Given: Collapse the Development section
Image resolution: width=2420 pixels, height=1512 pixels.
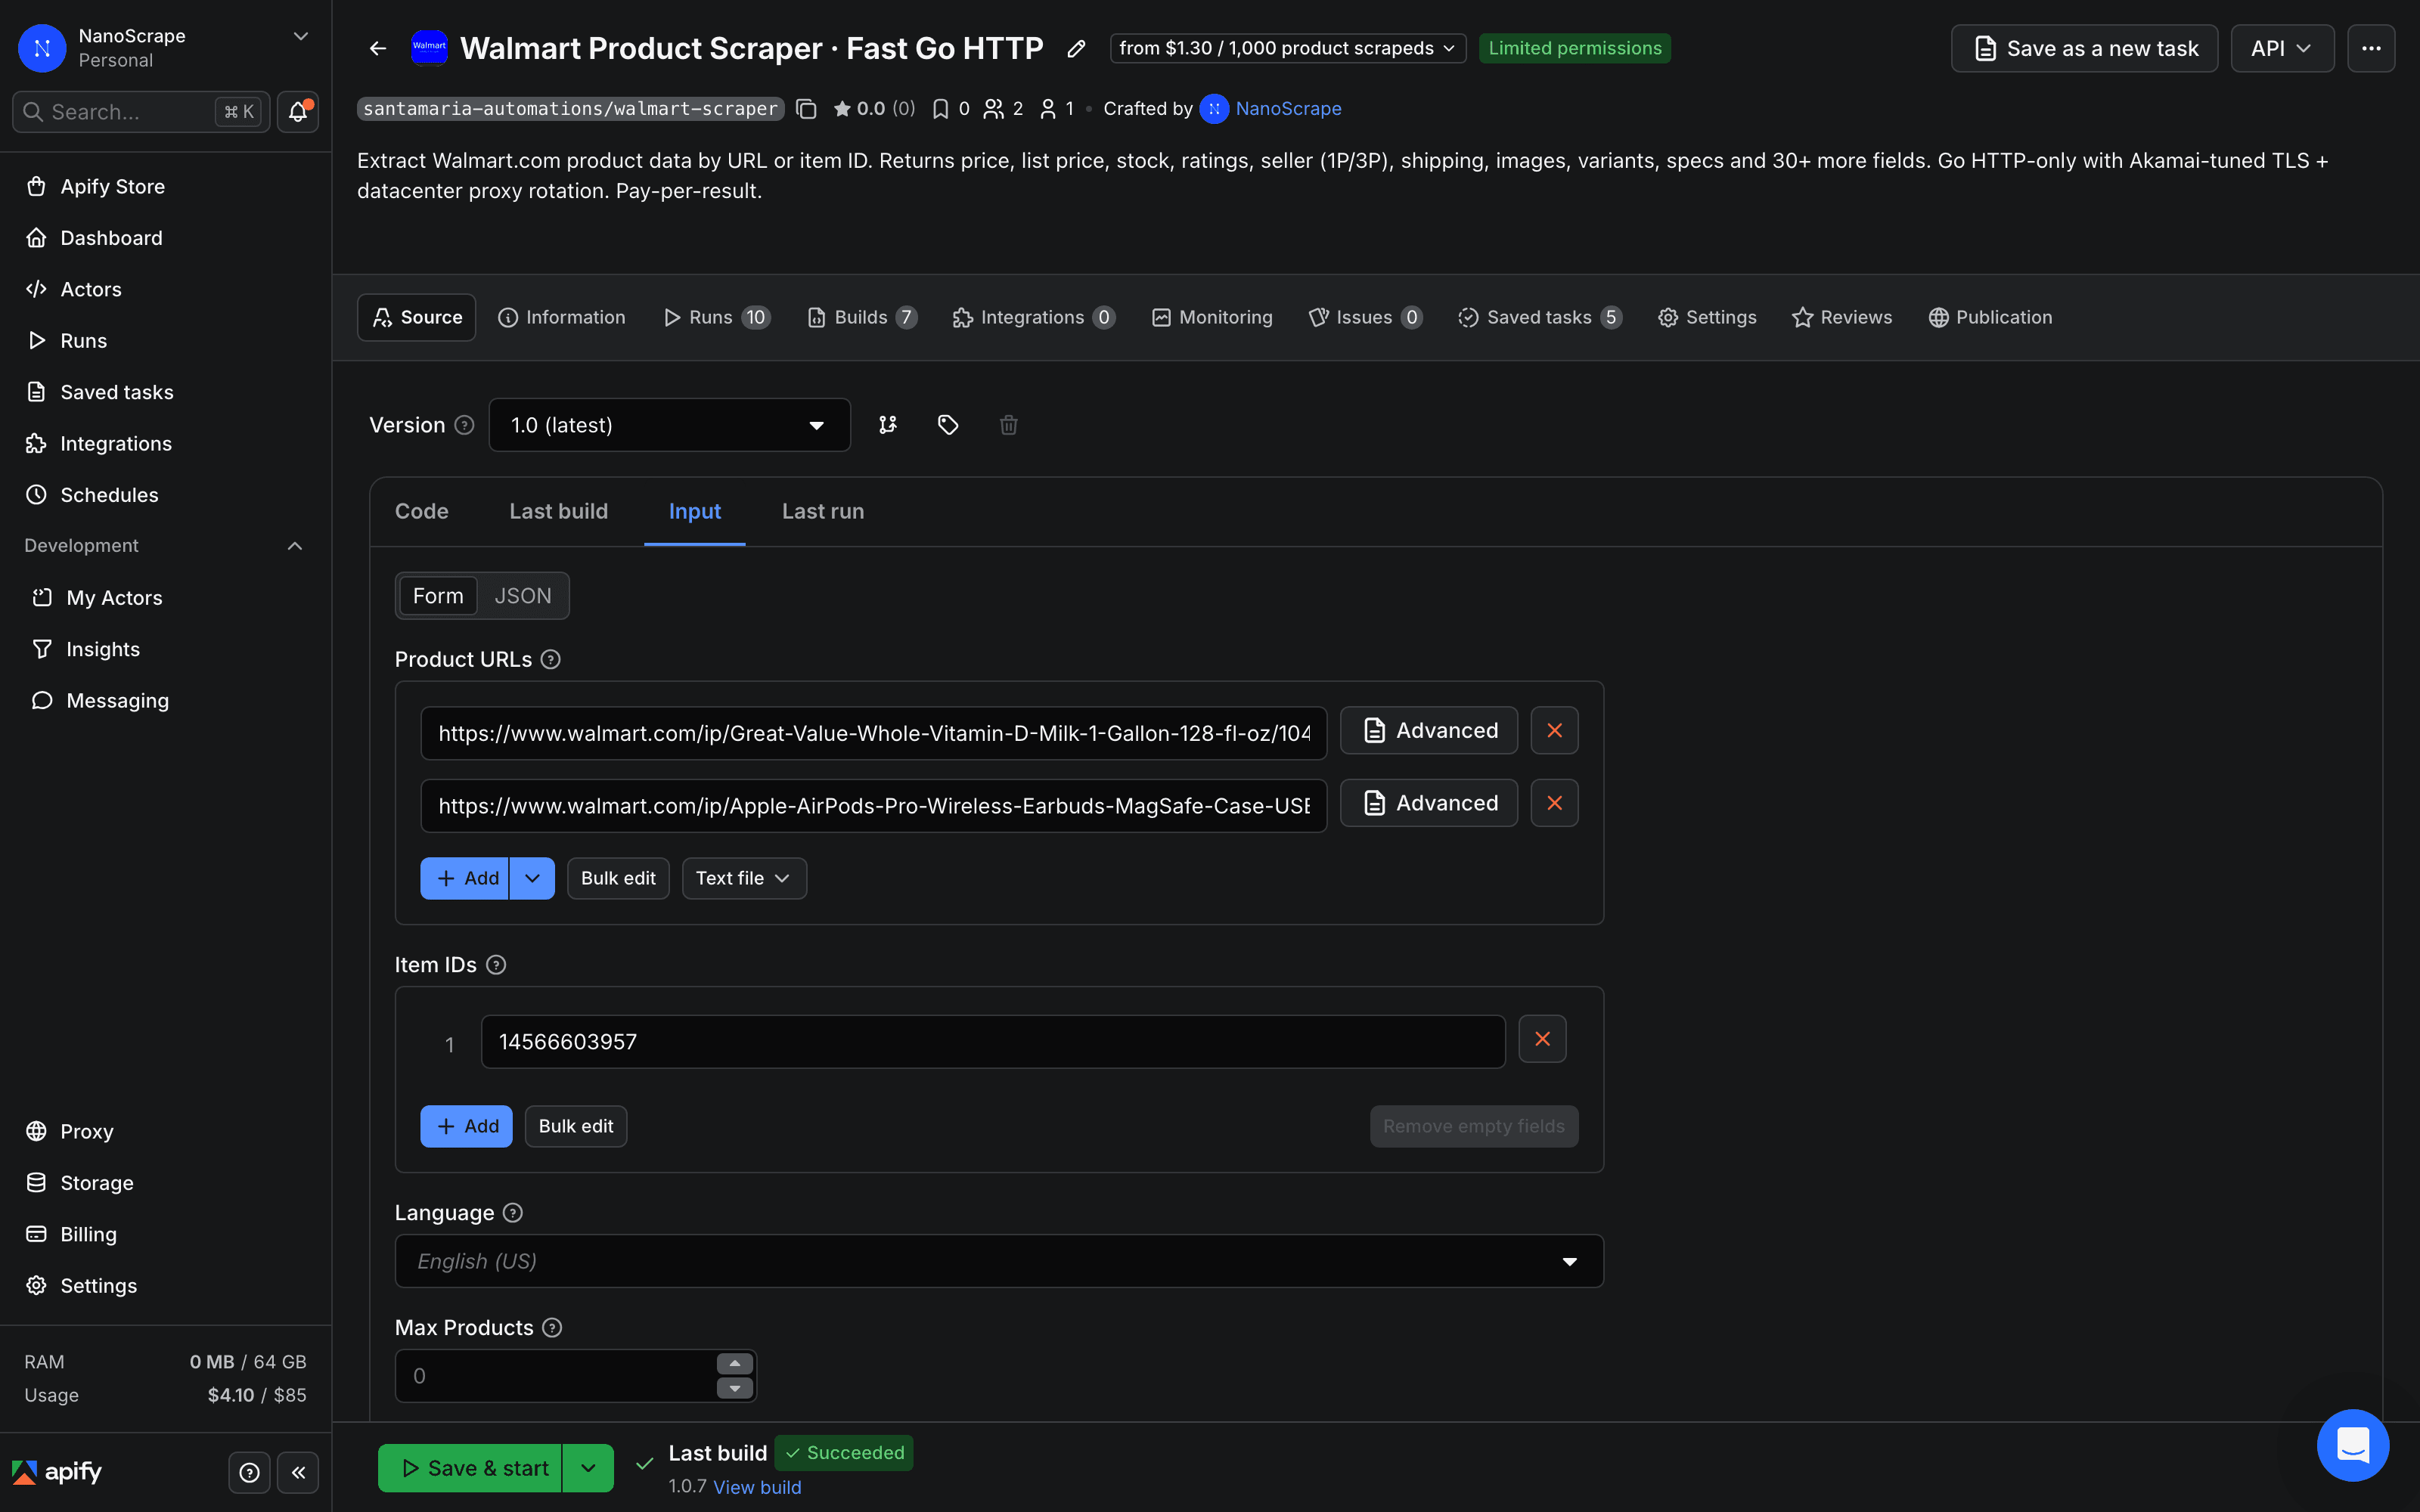Looking at the screenshot, I should click(295, 546).
